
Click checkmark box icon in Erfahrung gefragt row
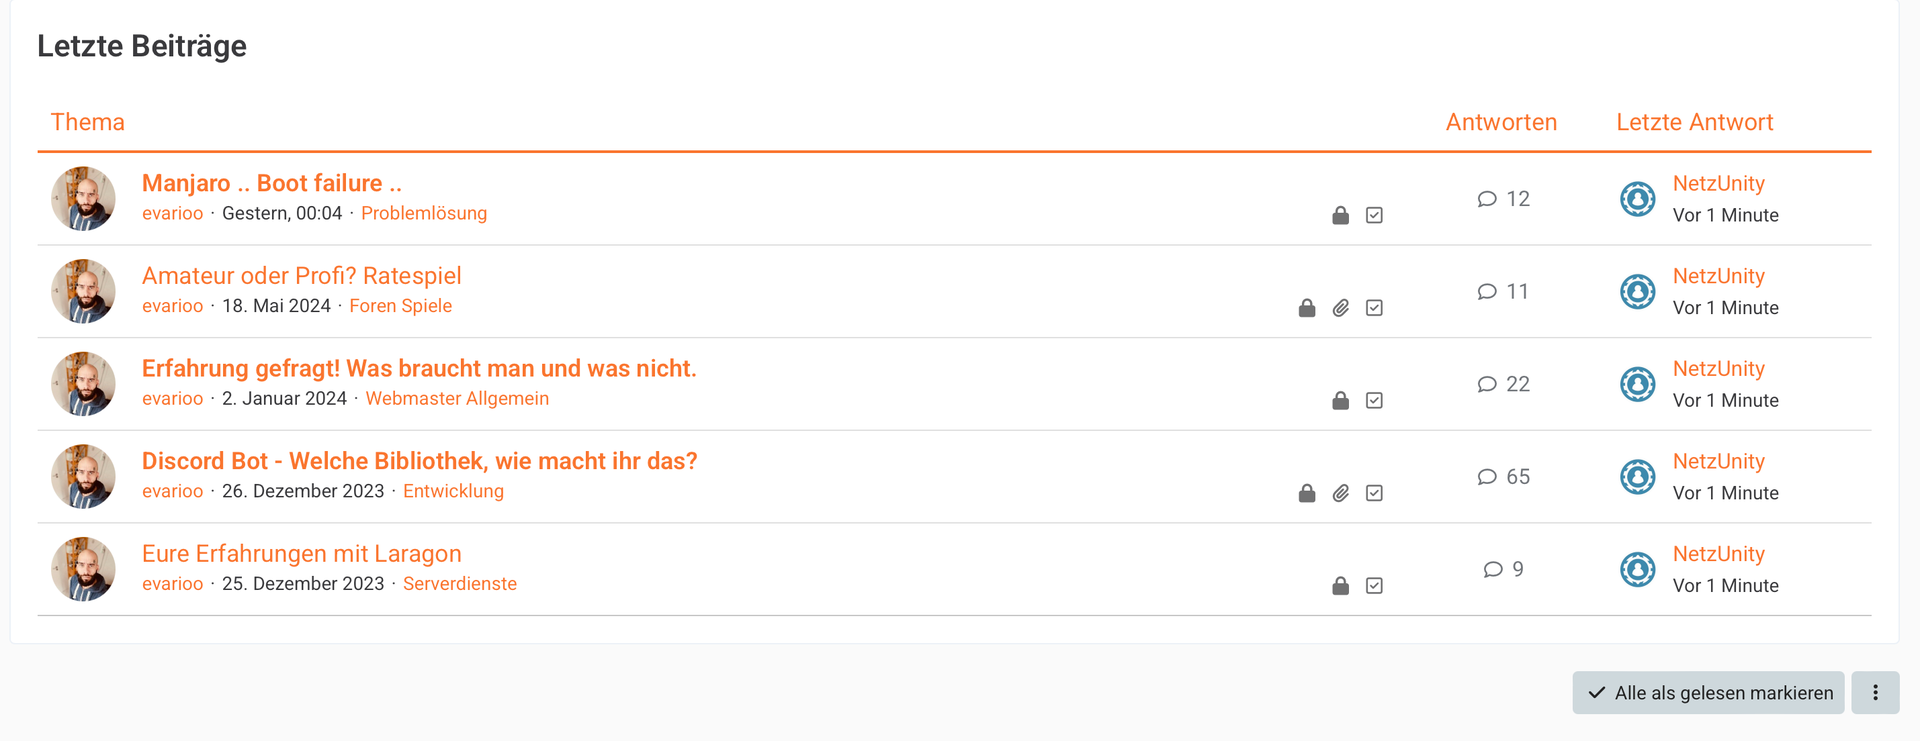click(1374, 401)
